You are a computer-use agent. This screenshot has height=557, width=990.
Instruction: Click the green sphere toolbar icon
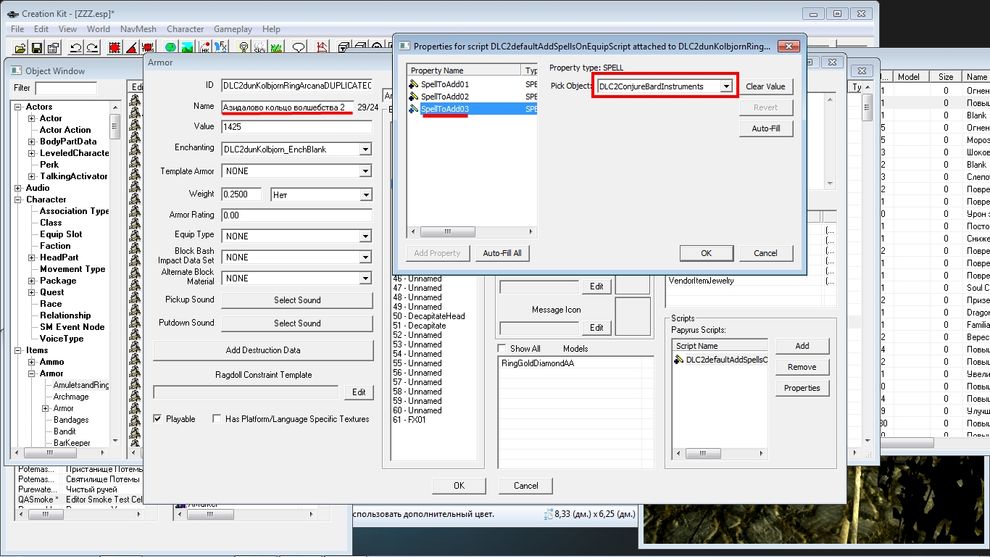(170, 48)
